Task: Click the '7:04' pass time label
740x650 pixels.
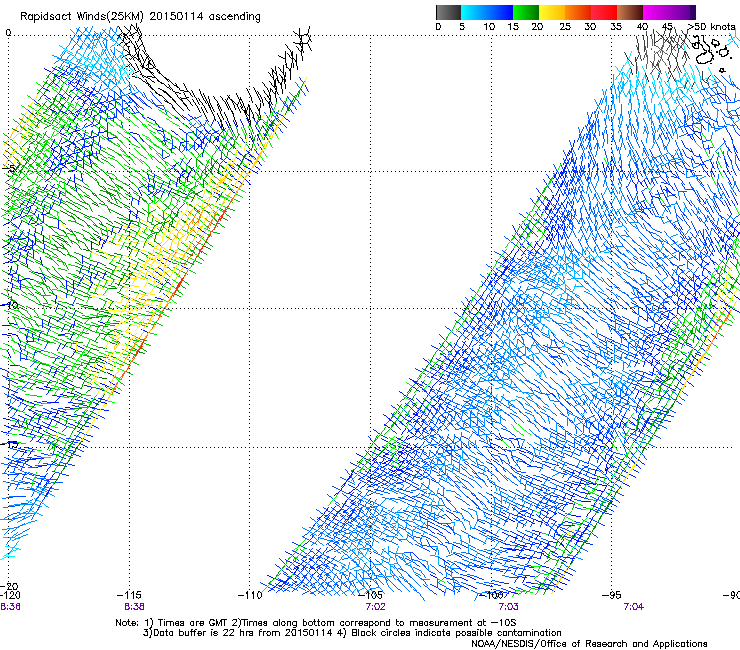Action: [633, 607]
